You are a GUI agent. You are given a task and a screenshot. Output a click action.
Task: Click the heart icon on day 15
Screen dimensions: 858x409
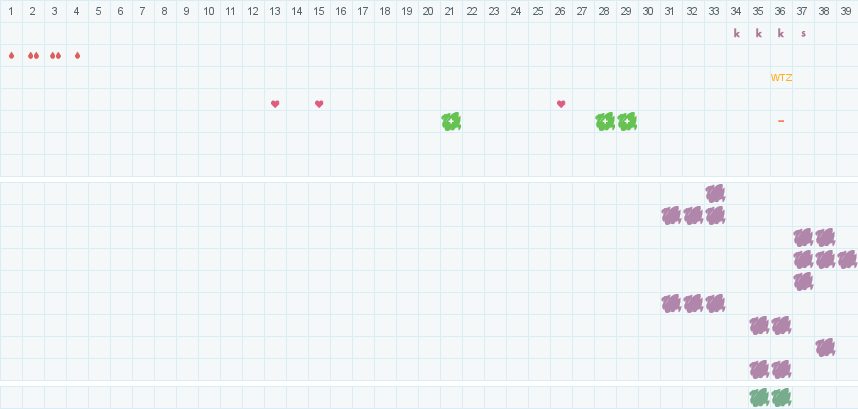tap(319, 104)
